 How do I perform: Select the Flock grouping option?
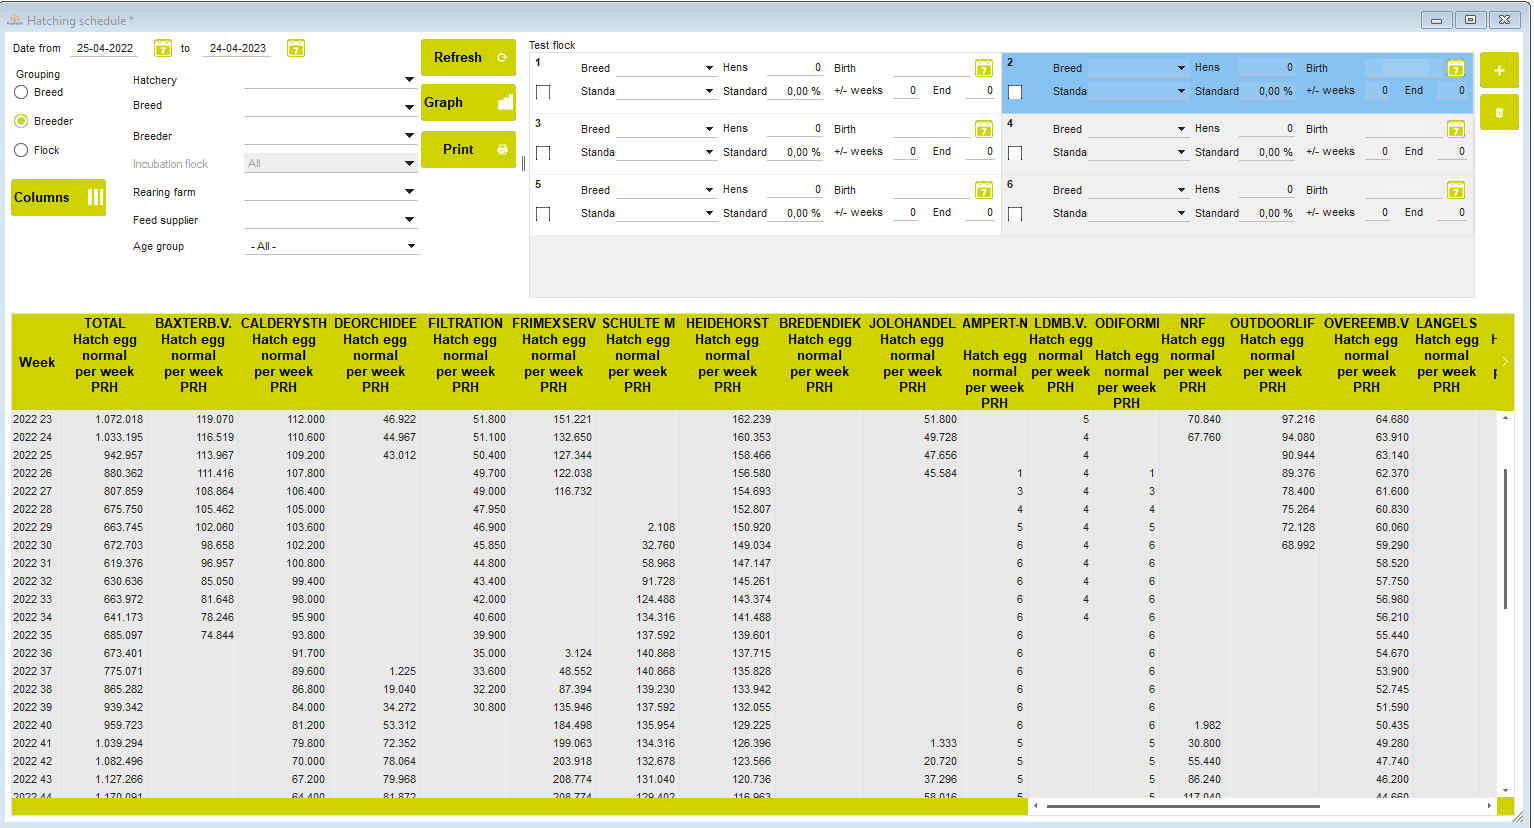(21, 150)
